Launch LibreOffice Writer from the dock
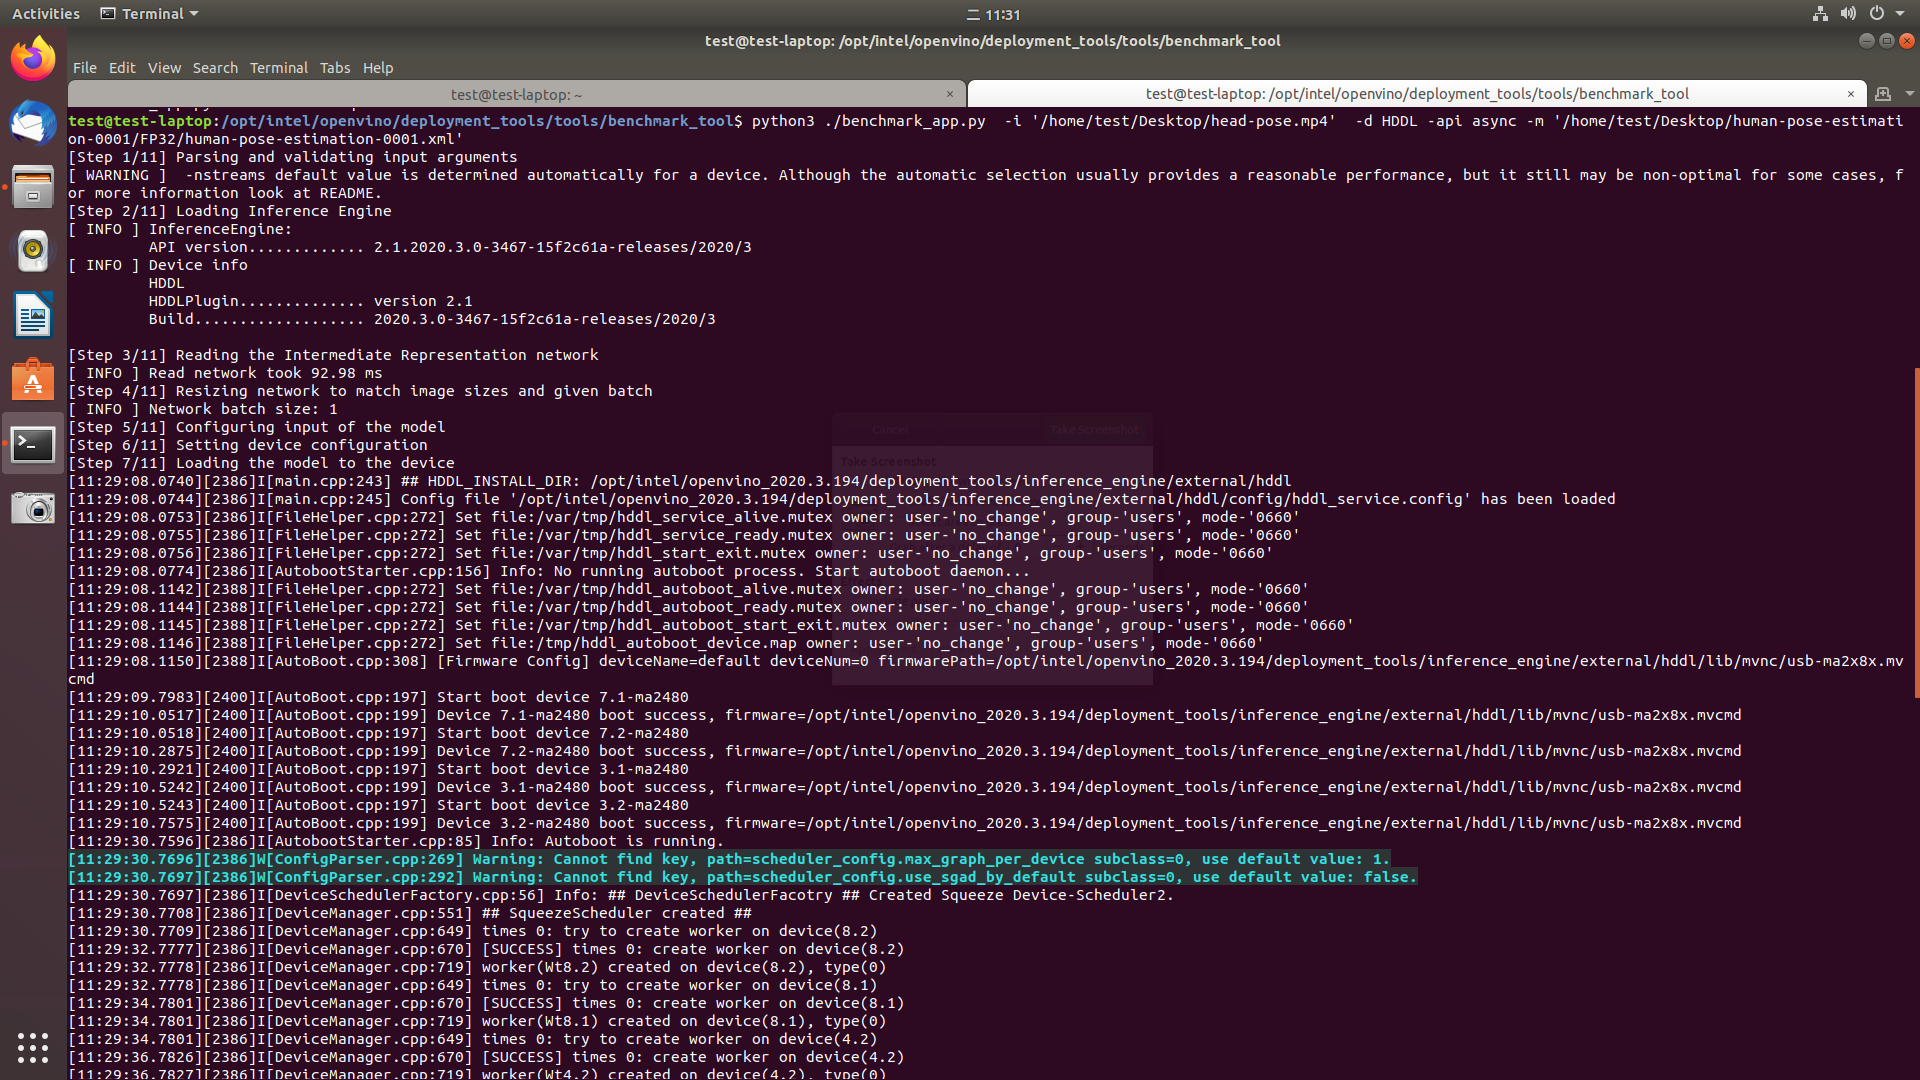 tap(33, 315)
